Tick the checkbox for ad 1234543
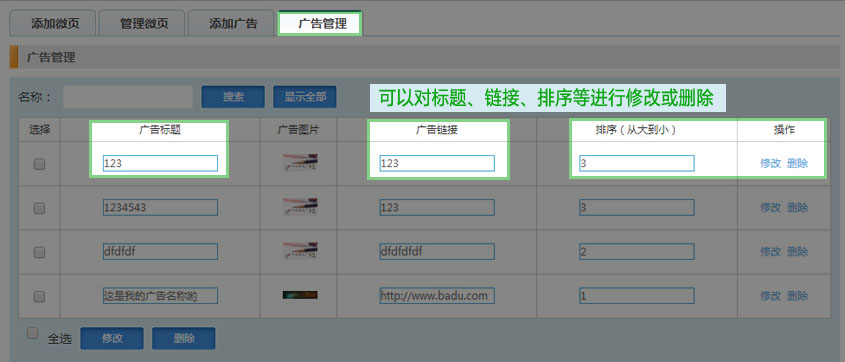This screenshot has height=362, width=845. 39,208
